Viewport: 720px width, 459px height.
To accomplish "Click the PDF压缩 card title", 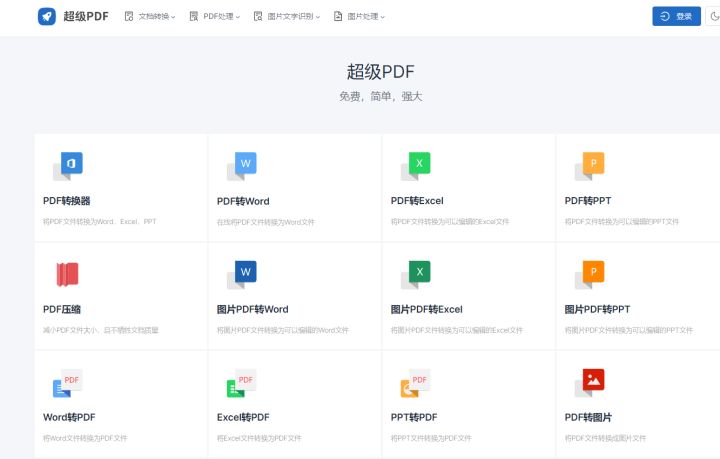I will pos(62,309).
